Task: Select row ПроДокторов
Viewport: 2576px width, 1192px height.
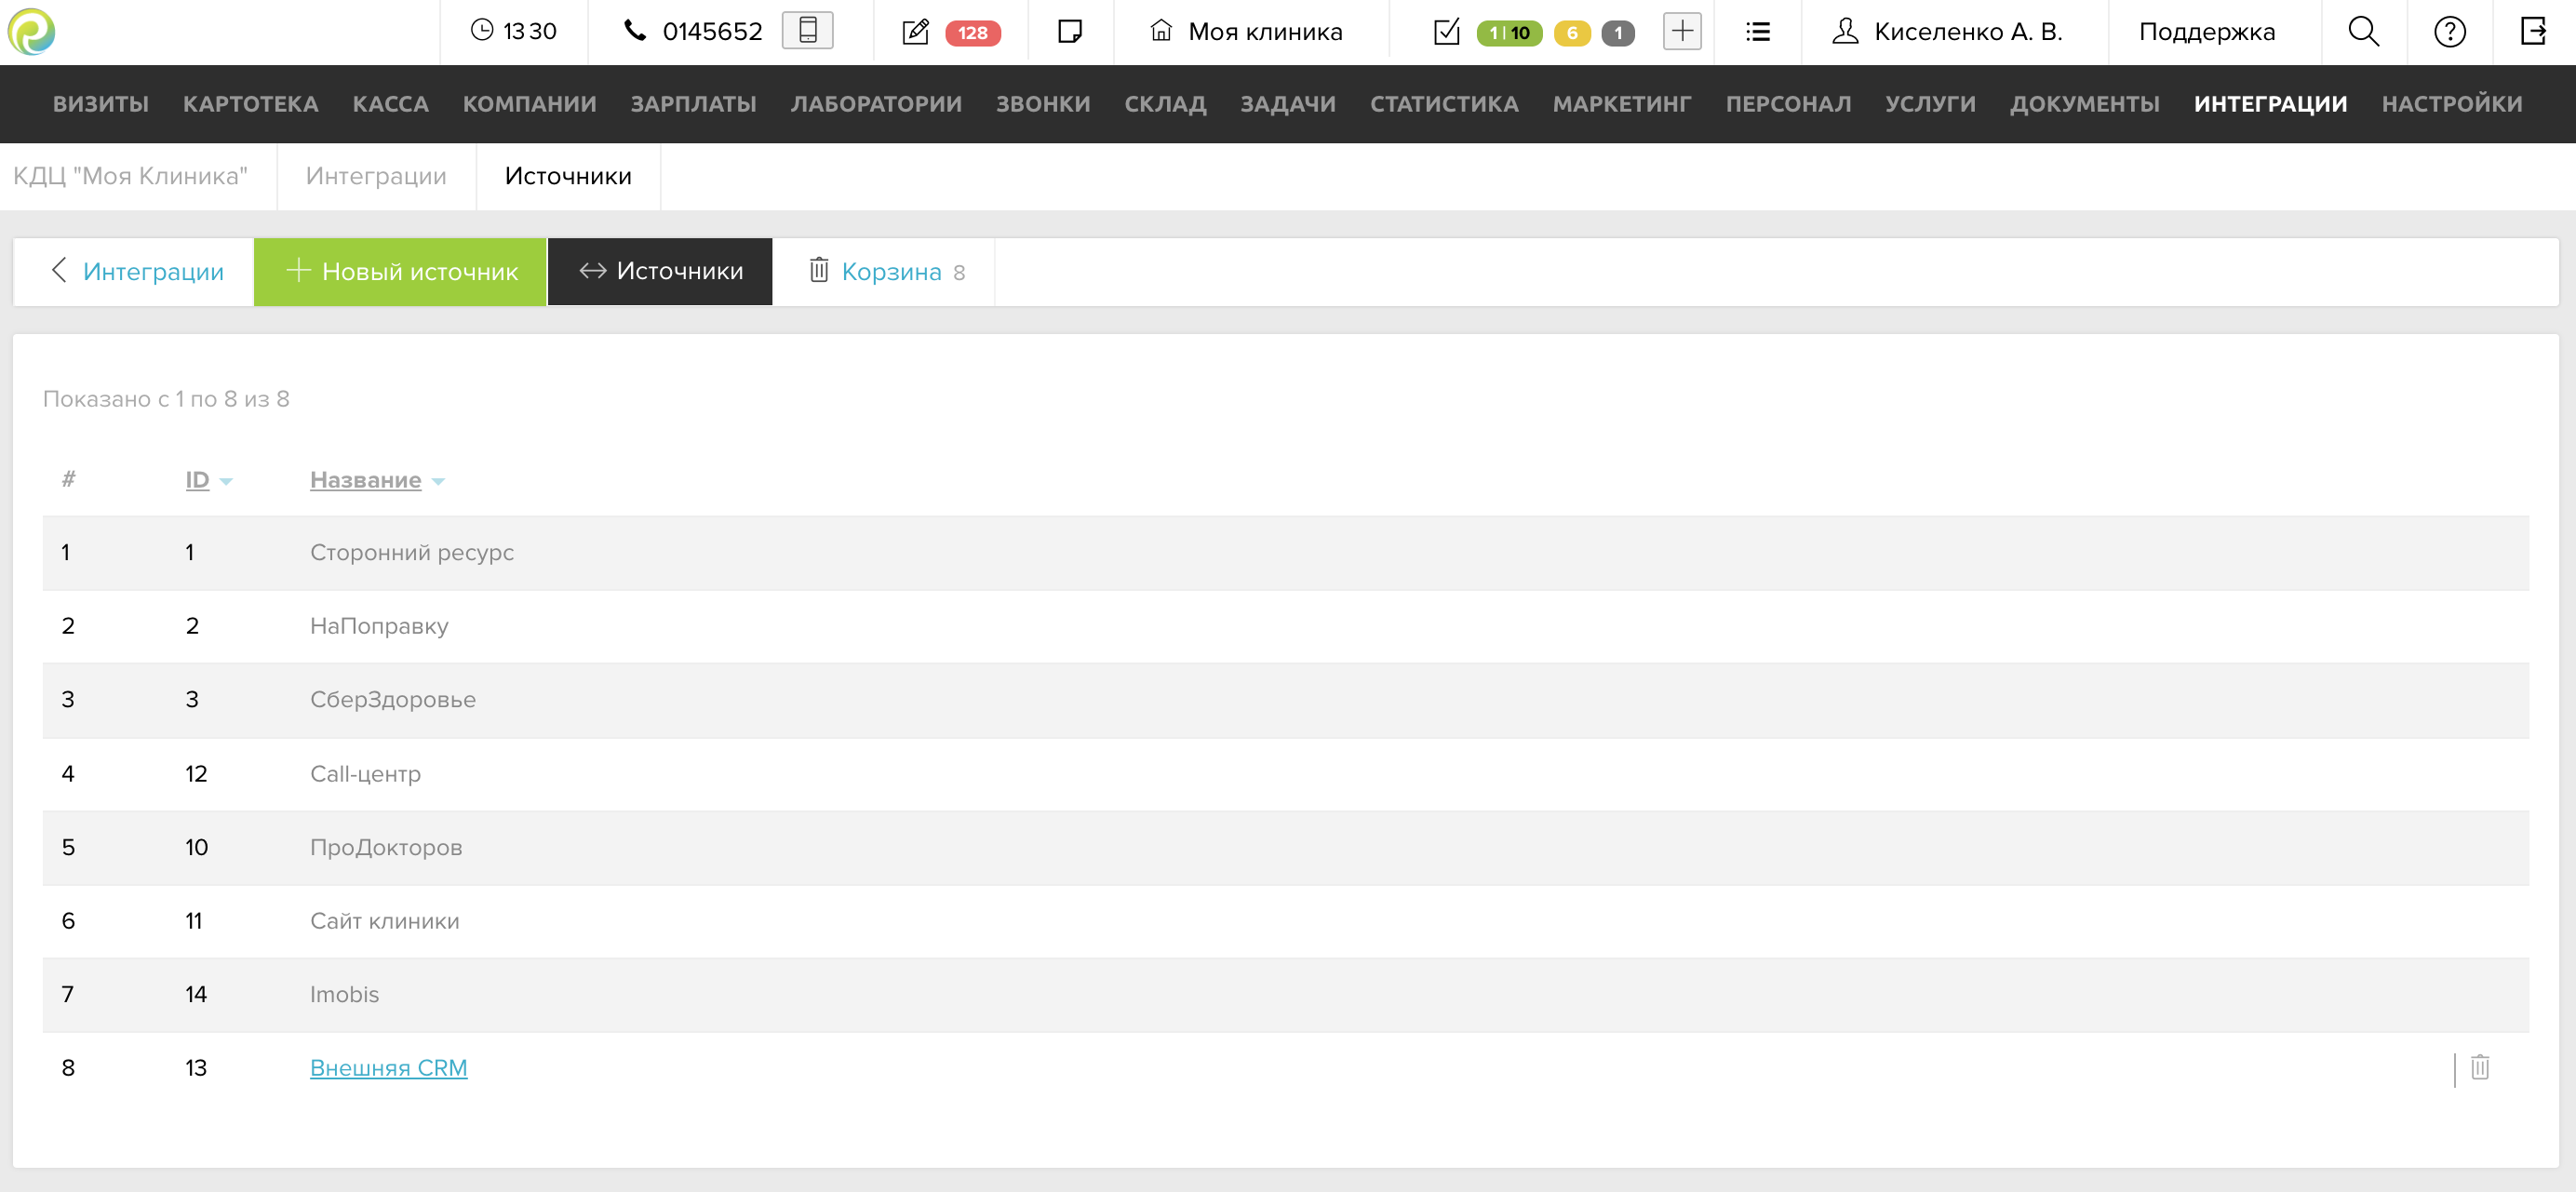Action: (1285, 847)
